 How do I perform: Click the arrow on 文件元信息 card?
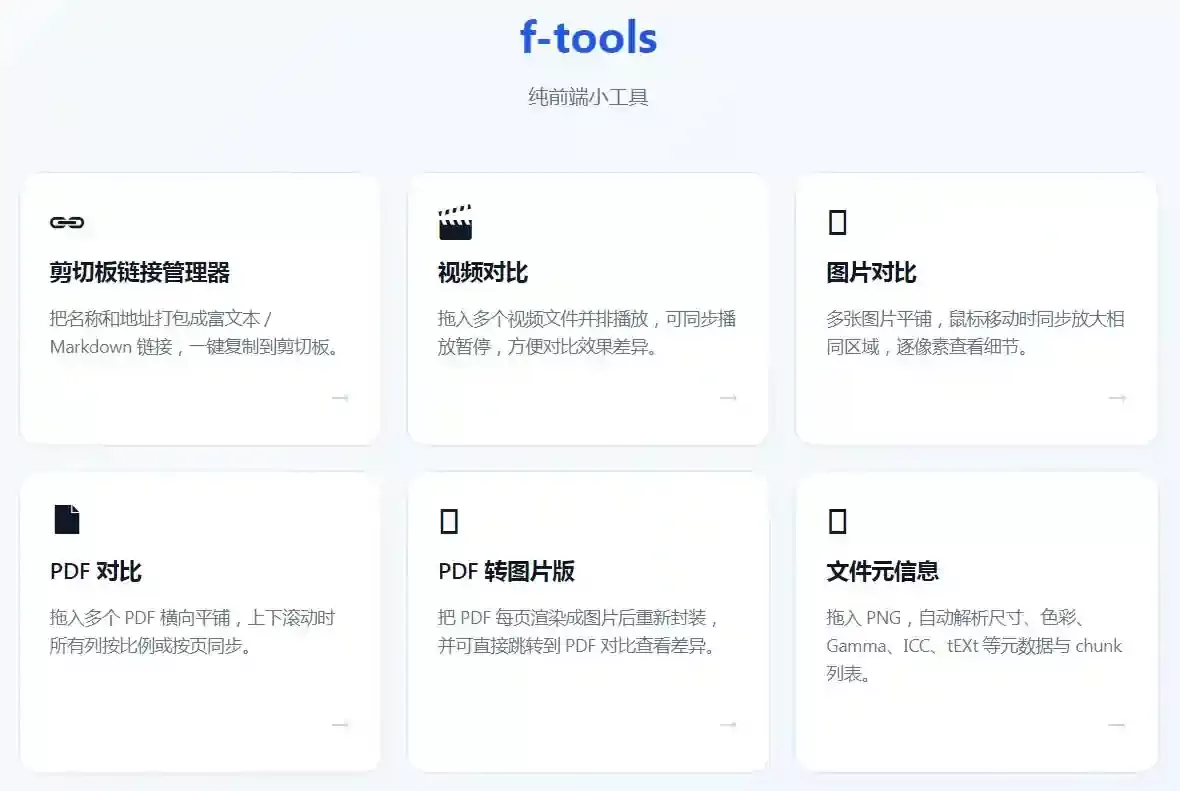pyautogui.click(x=1117, y=725)
